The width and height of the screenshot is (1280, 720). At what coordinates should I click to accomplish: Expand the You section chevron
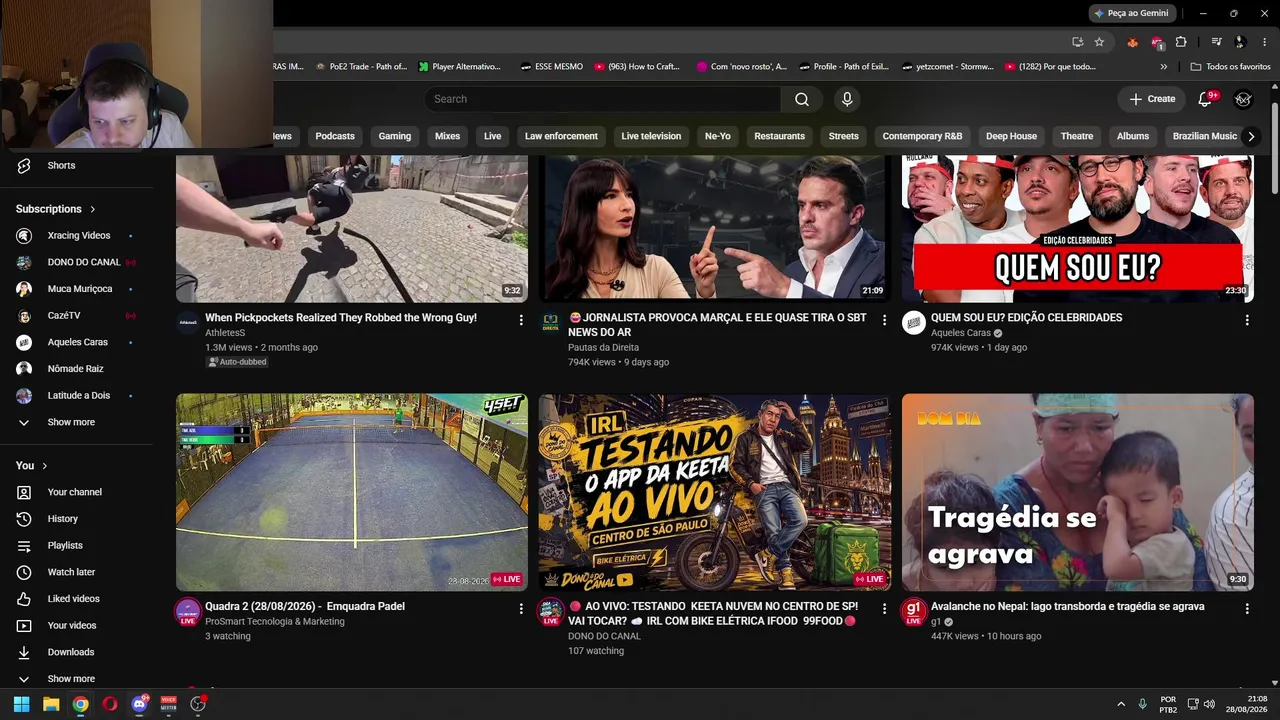pyautogui.click(x=44, y=466)
